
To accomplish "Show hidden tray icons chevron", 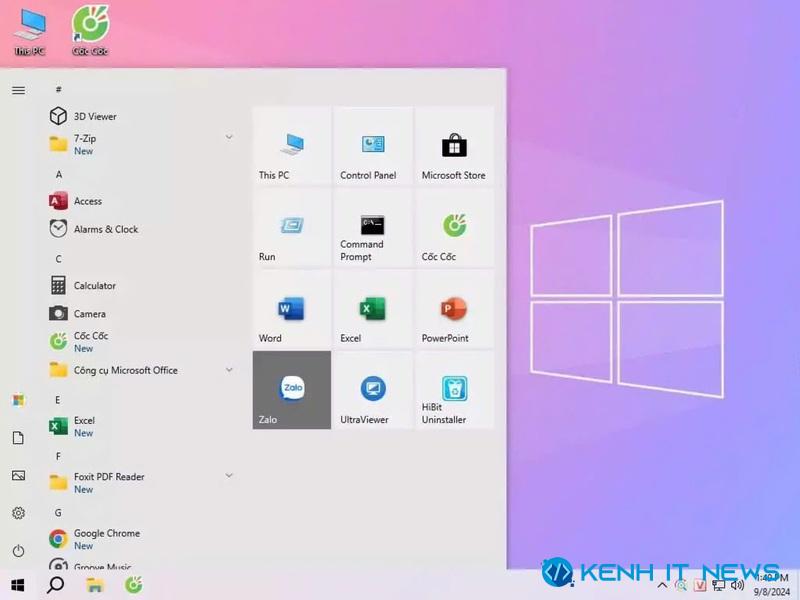I will (662, 585).
